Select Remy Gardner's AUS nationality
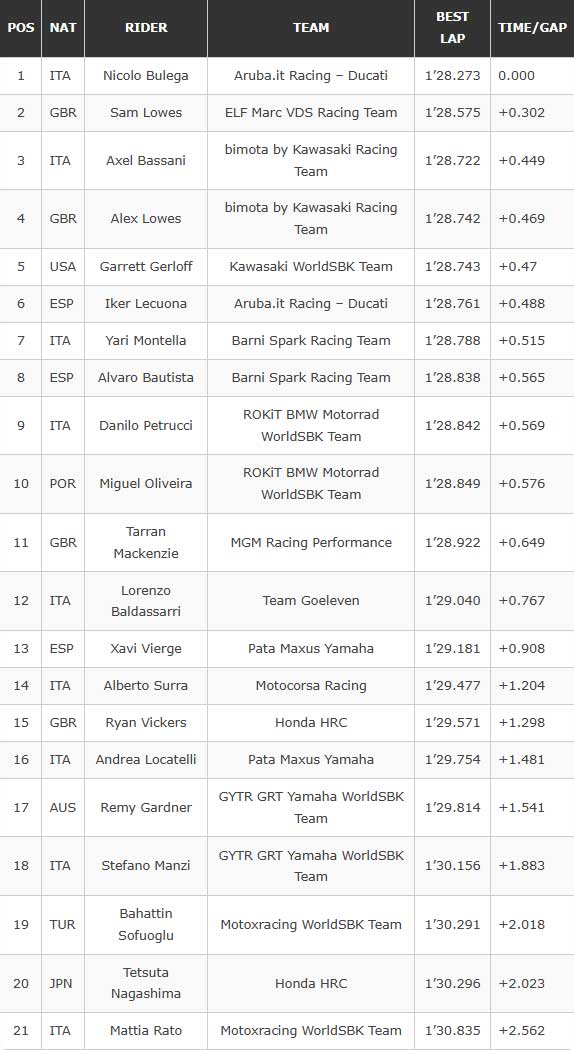The width and height of the screenshot is (574, 1050). click(x=62, y=808)
